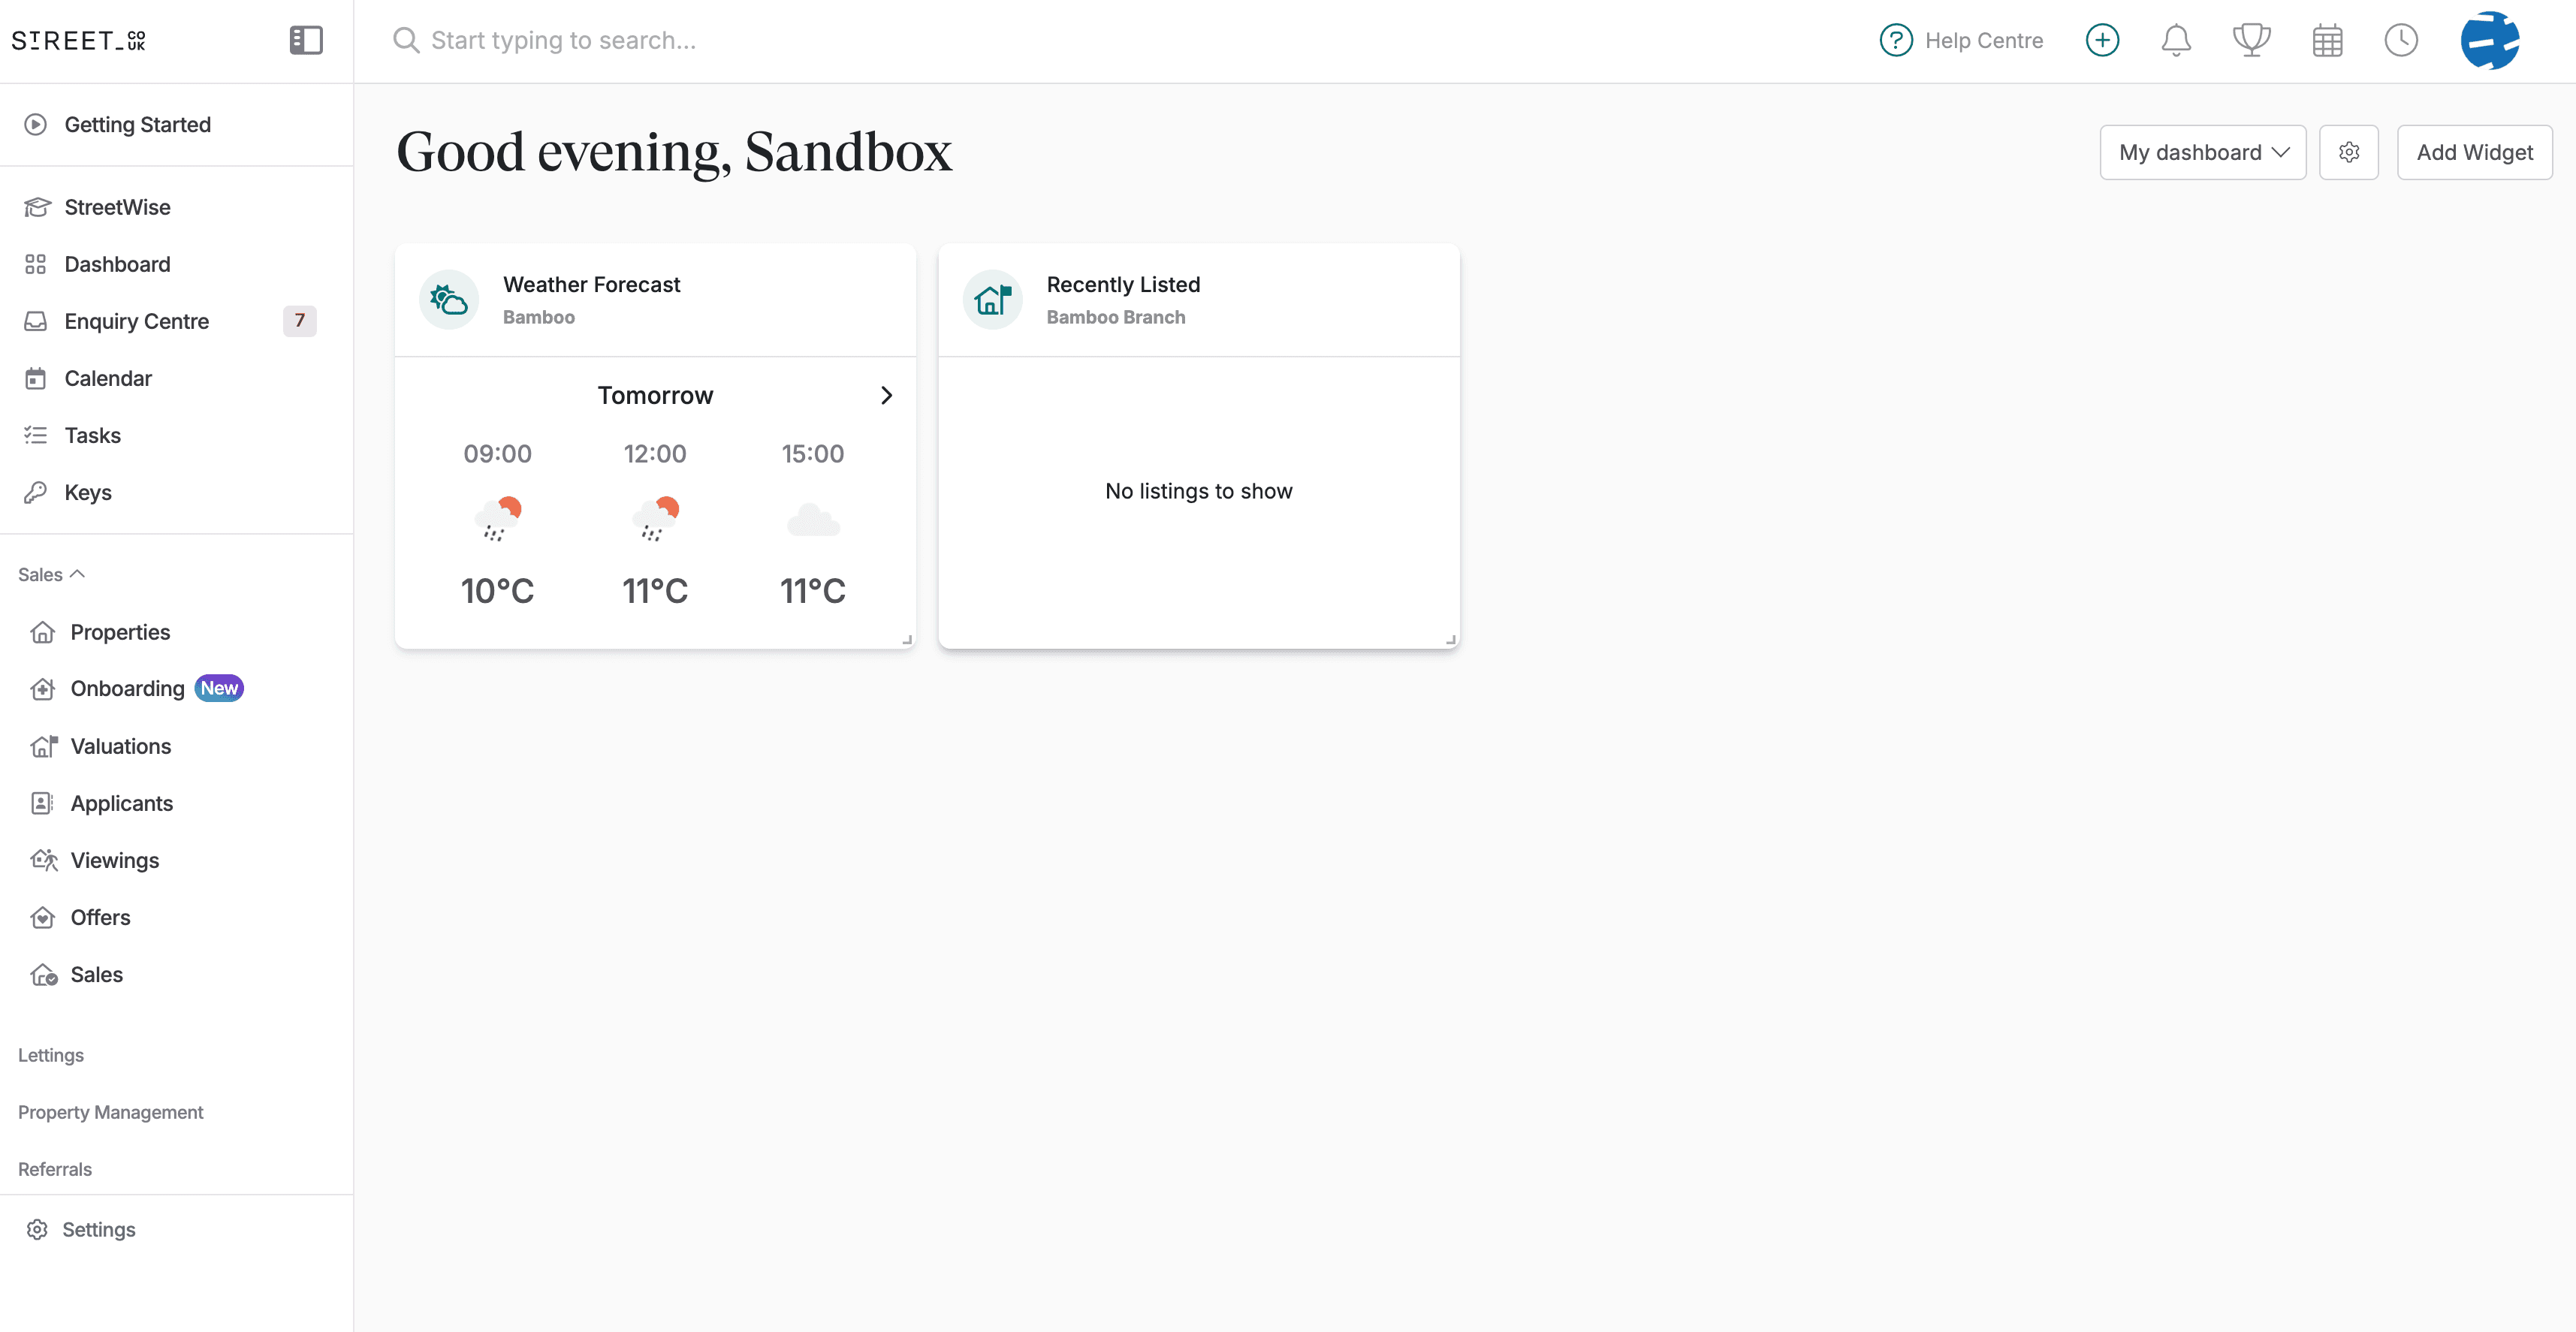This screenshot has width=2576, height=1332.
Task: Open the Property Management section
Action: (x=110, y=1112)
